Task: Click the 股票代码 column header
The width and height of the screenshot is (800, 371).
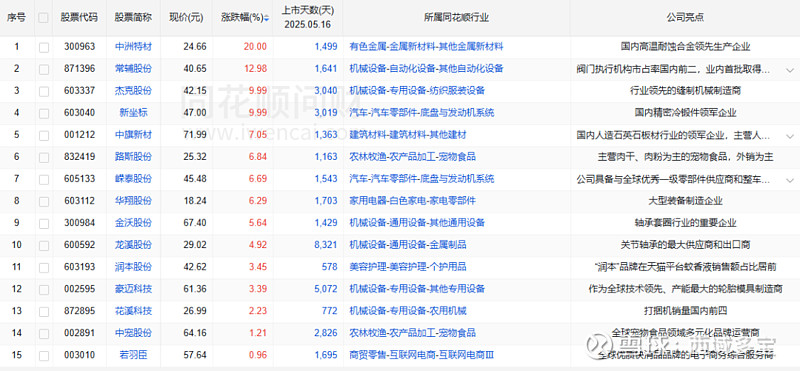Action: click(79, 17)
